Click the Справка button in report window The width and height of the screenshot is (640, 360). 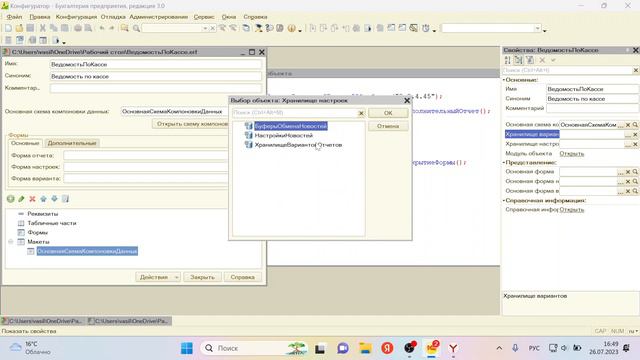(242, 277)
